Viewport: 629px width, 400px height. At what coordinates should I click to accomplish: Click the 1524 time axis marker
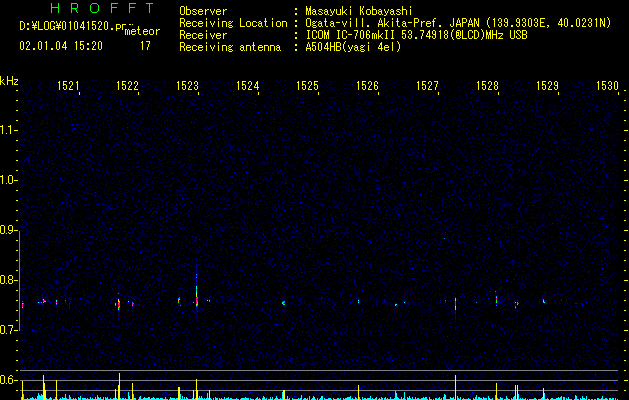(248, 86)
